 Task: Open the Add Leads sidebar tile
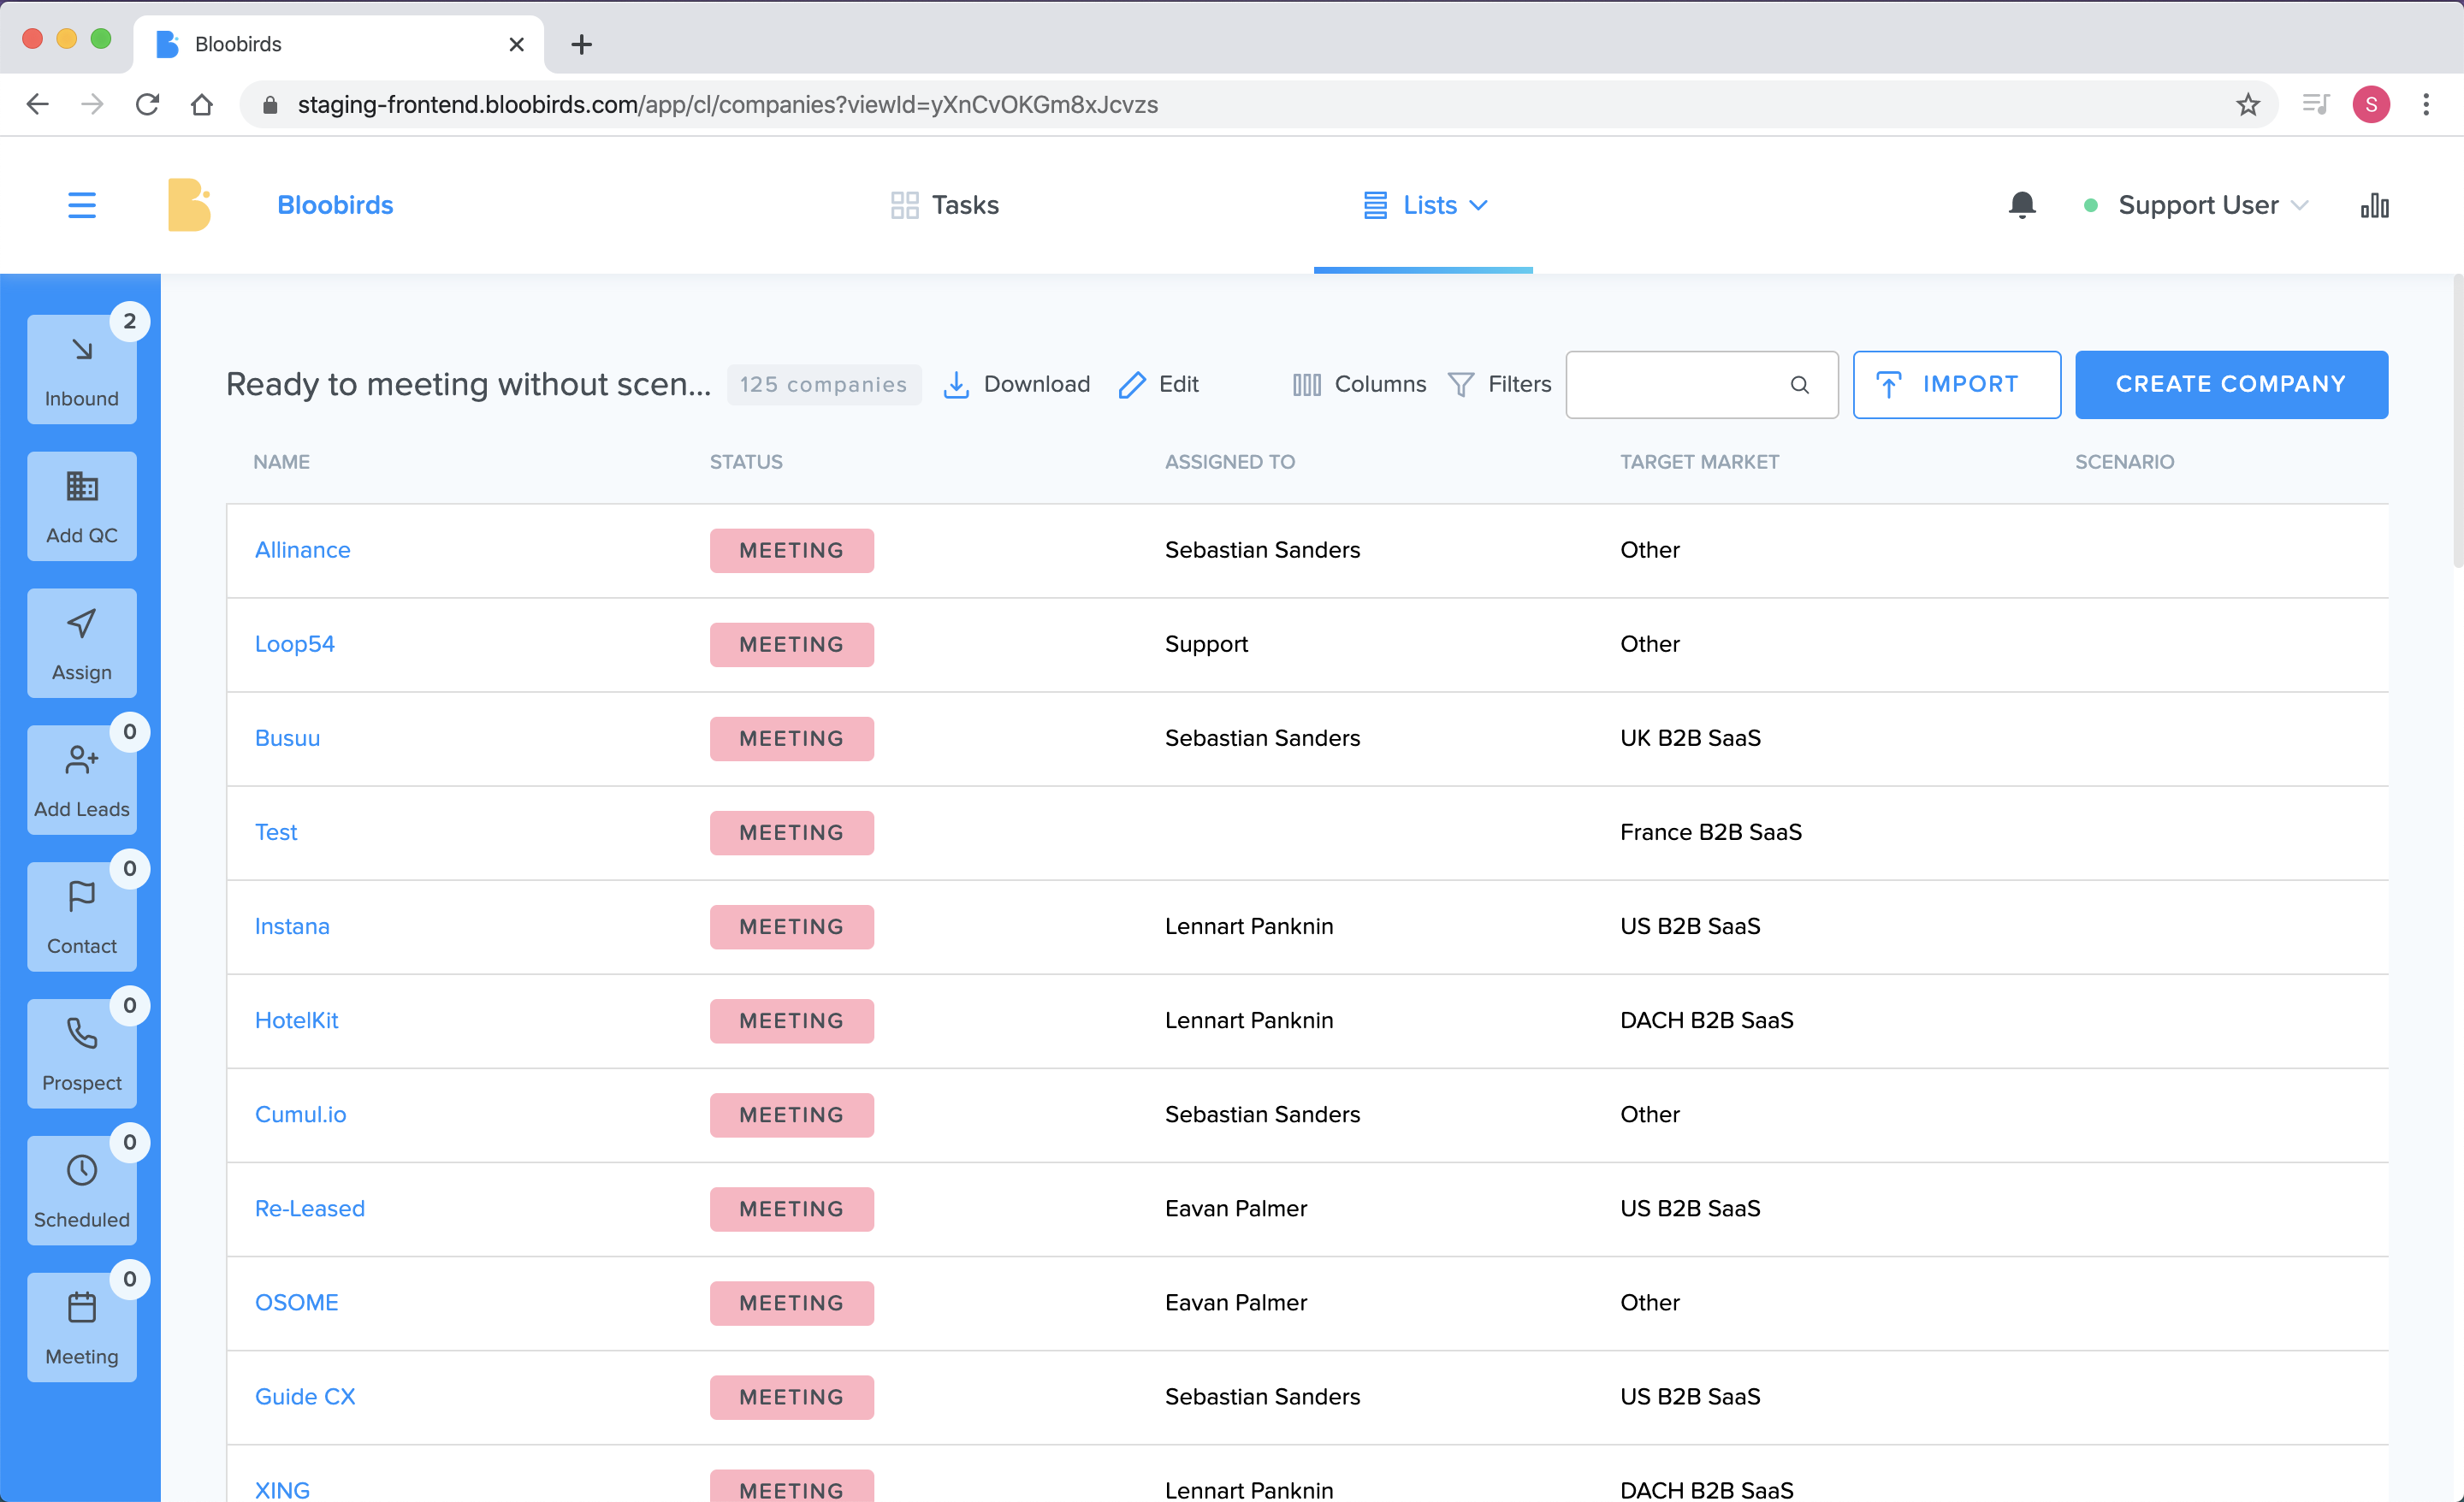click(x=82, y=780)
